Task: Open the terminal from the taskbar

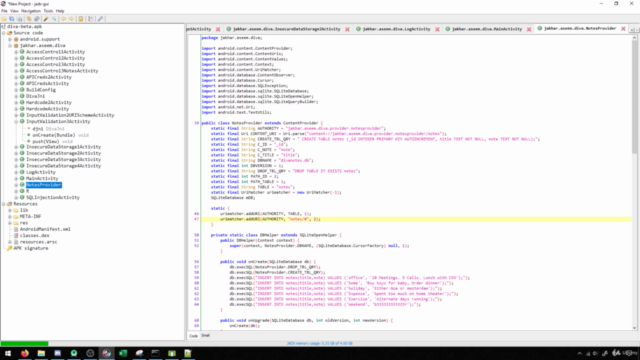Action: [x=156, y=353]
